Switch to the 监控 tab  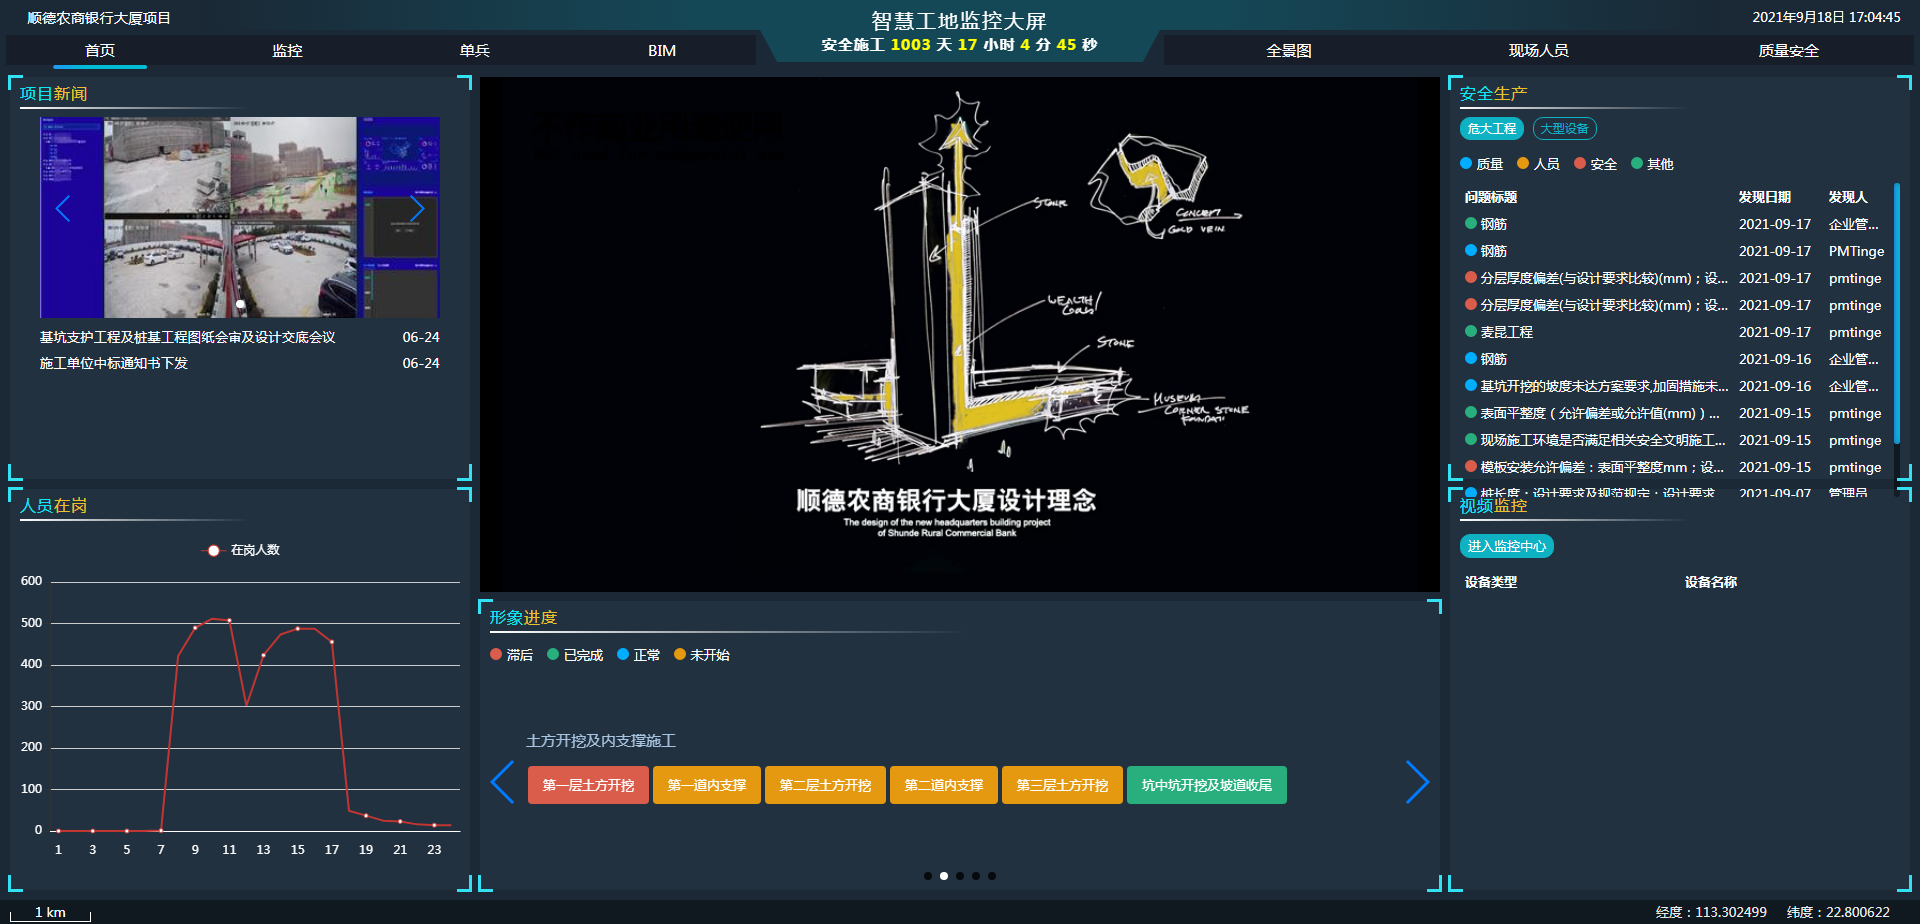coord(287,50)
